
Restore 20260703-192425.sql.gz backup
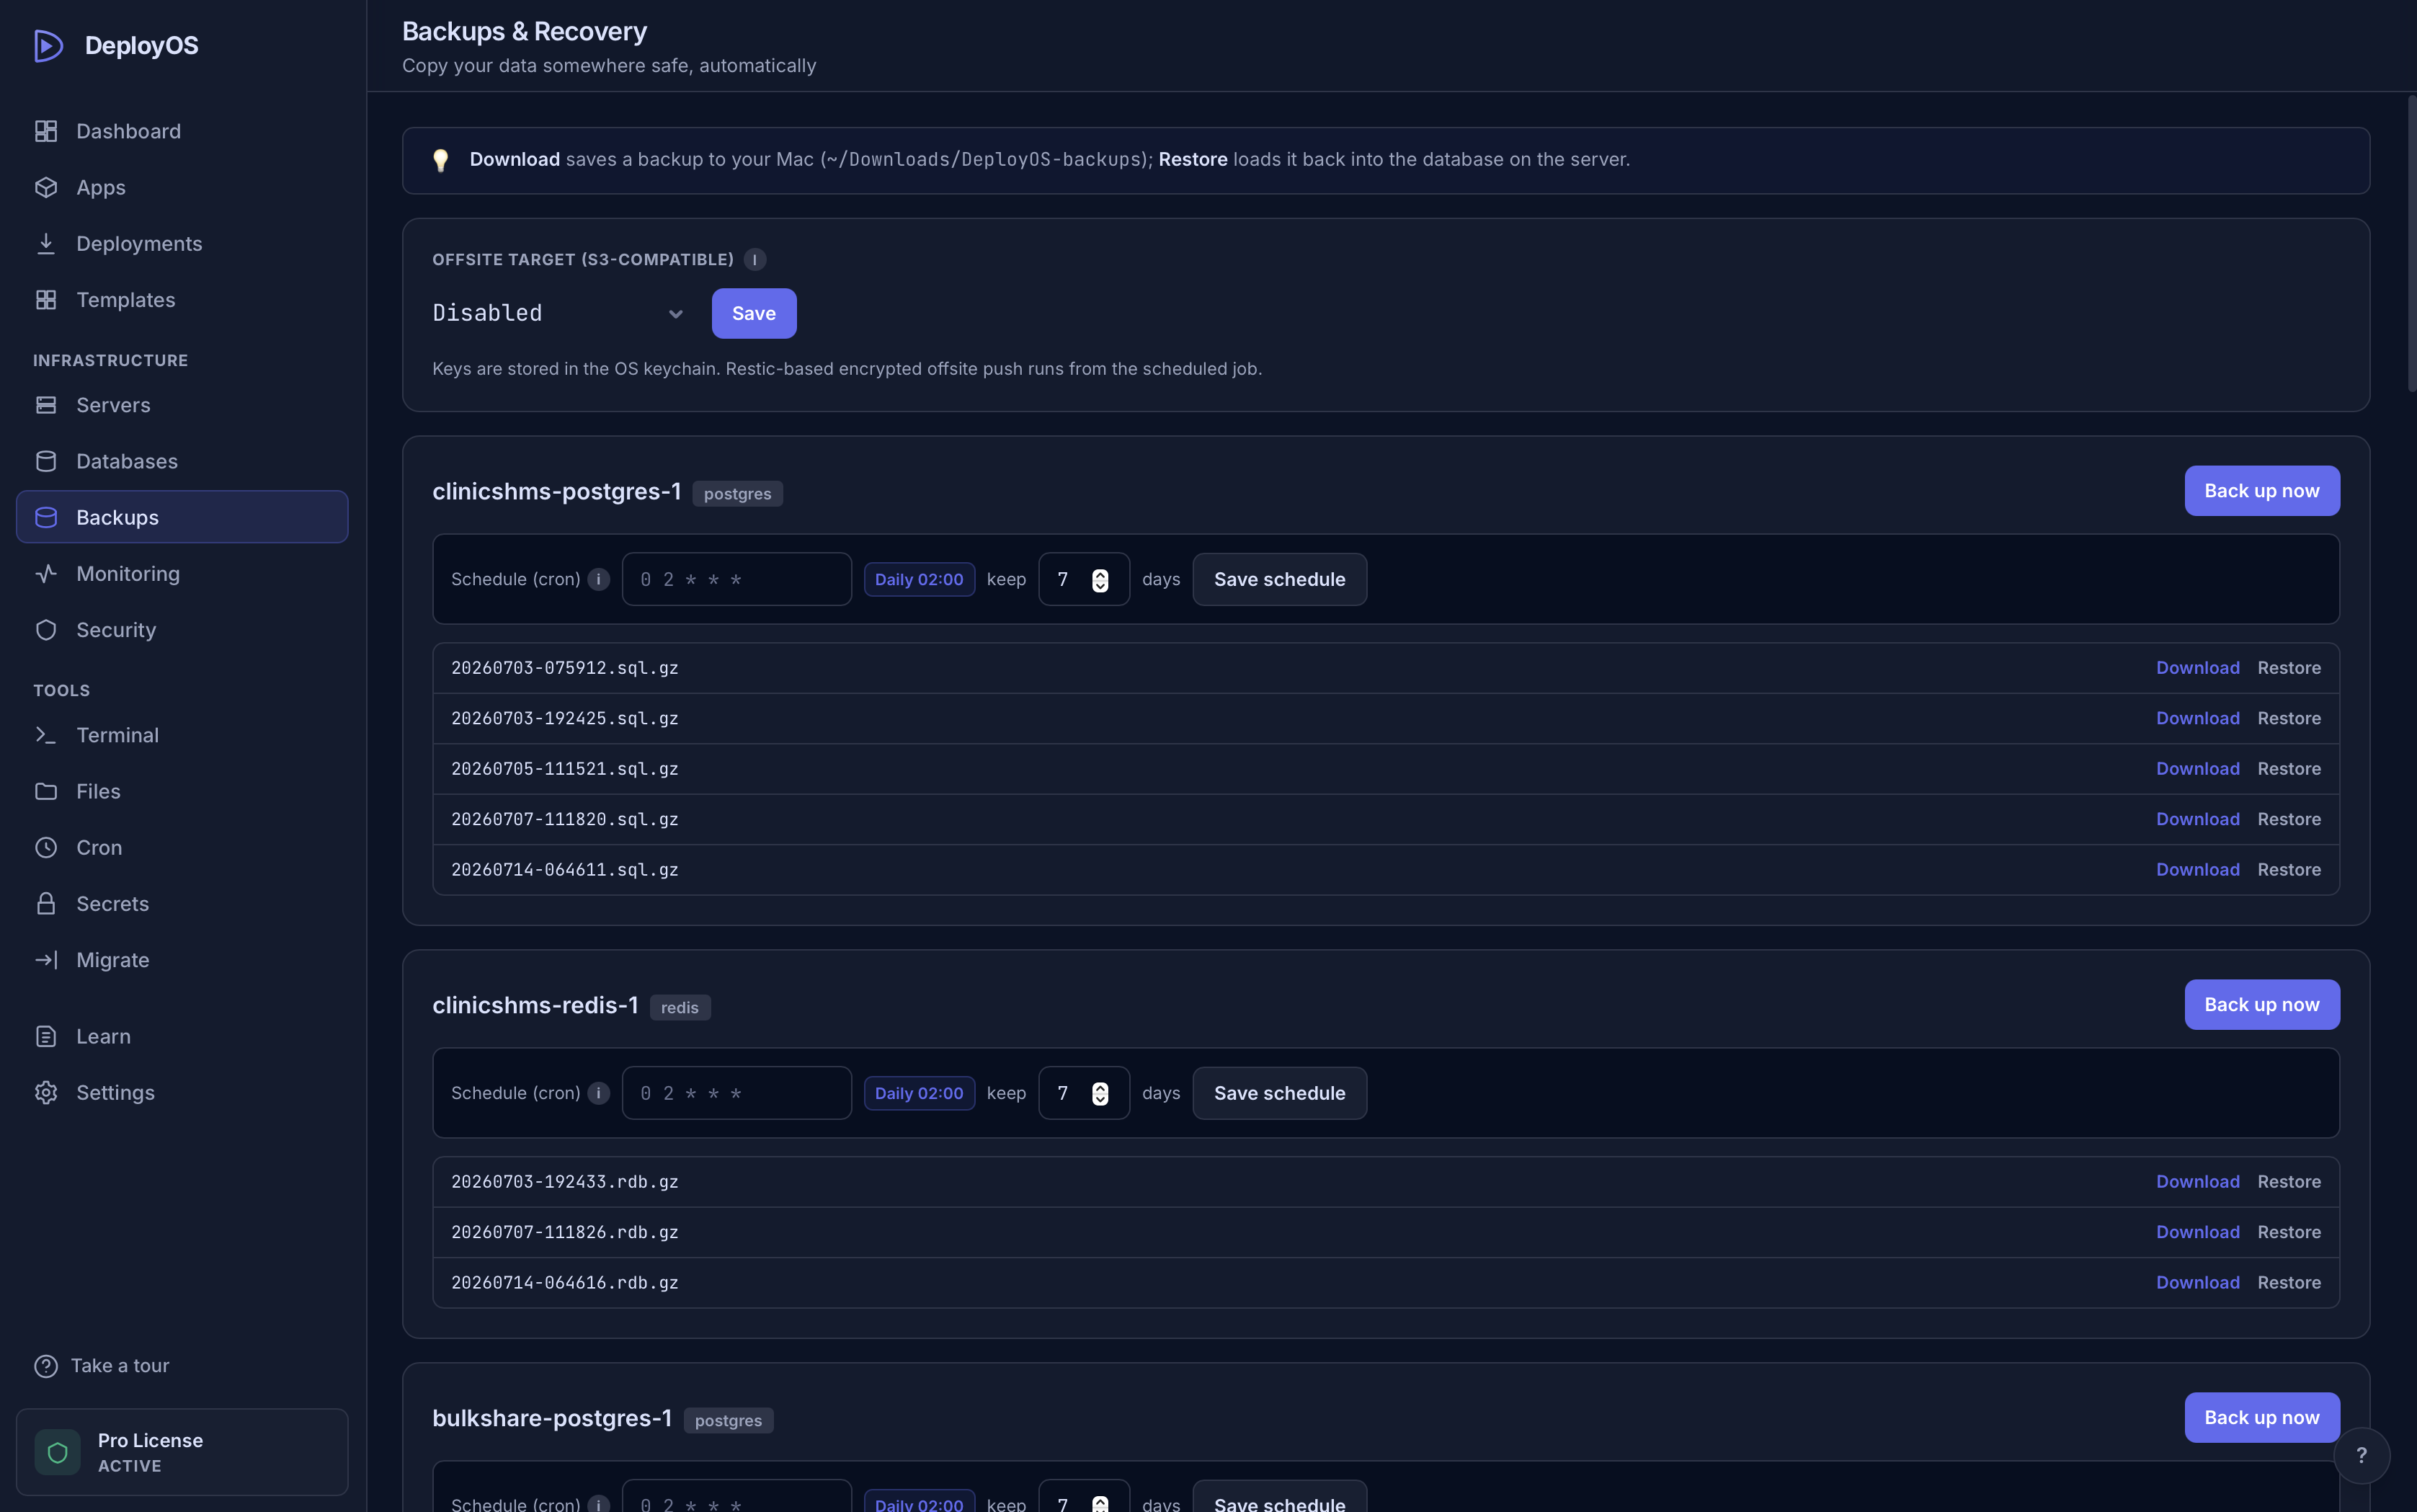point(2289,718)
